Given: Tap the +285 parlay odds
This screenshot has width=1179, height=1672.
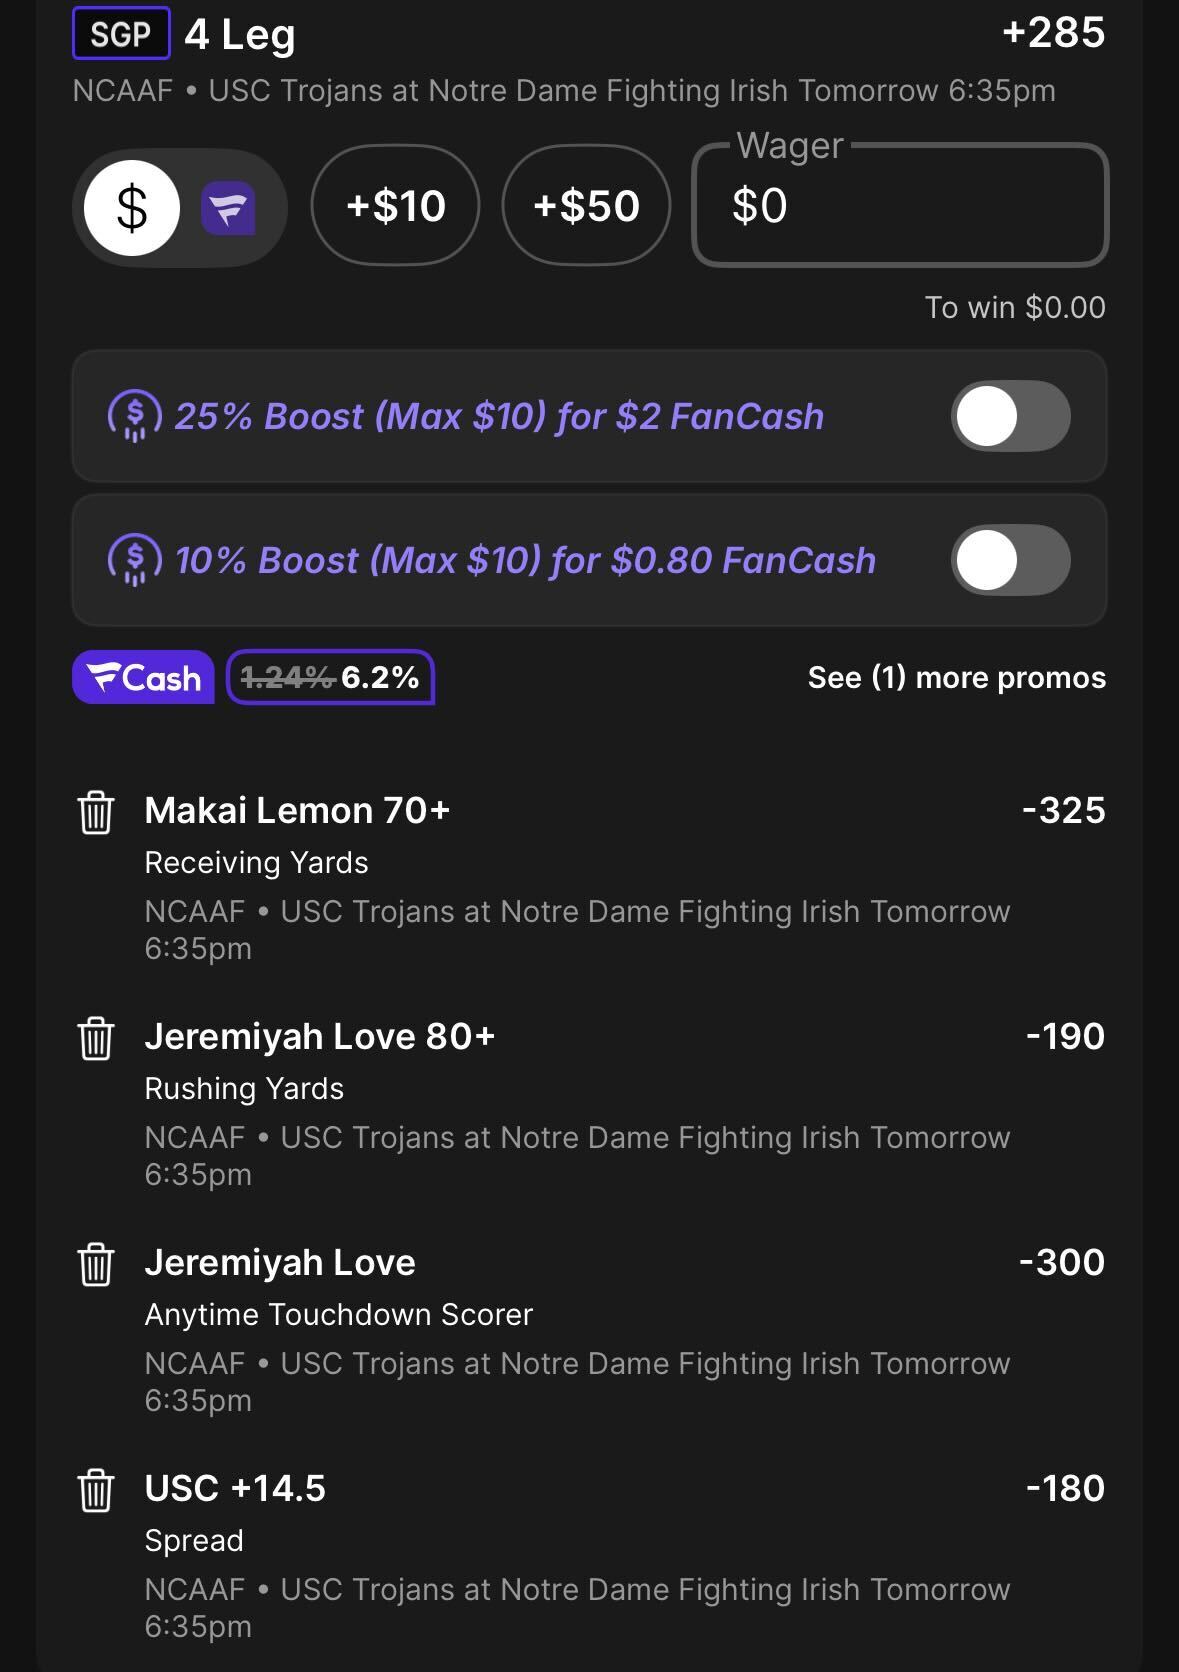Looking at the screenshot, I should pos(1053,33).
